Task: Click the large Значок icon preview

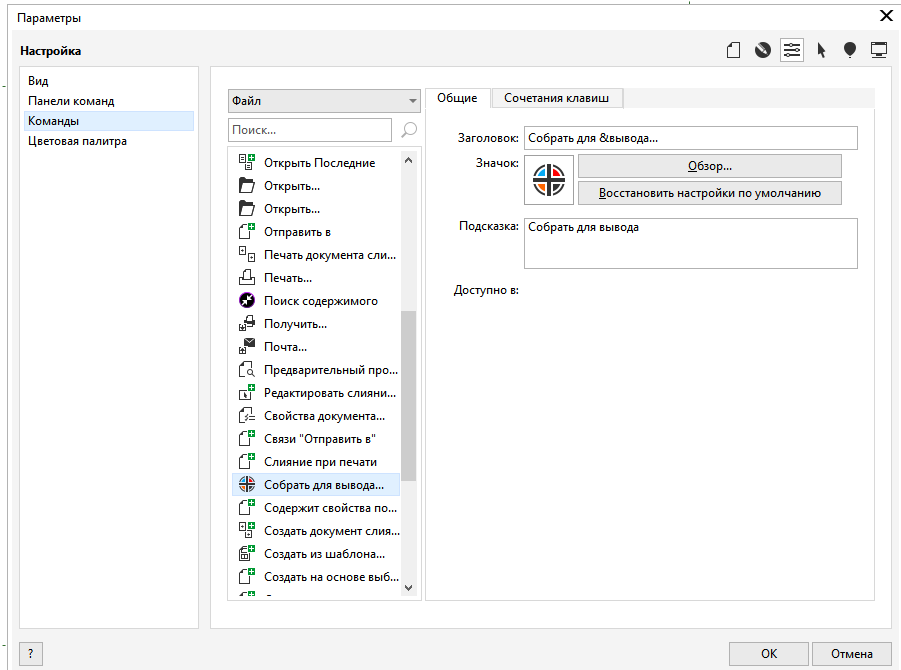Action: [x=549, y=180]
